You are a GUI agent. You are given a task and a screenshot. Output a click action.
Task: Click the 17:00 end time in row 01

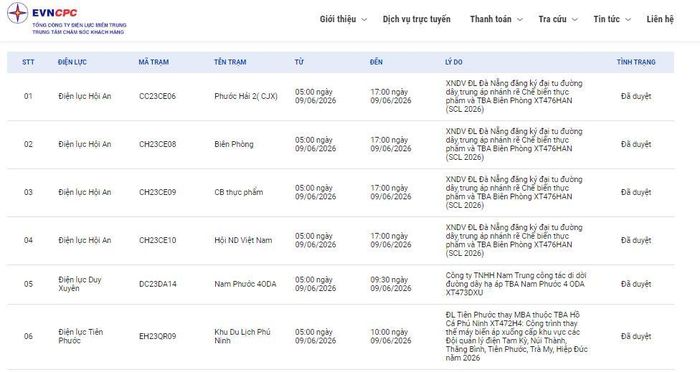[x=391, y=96]
